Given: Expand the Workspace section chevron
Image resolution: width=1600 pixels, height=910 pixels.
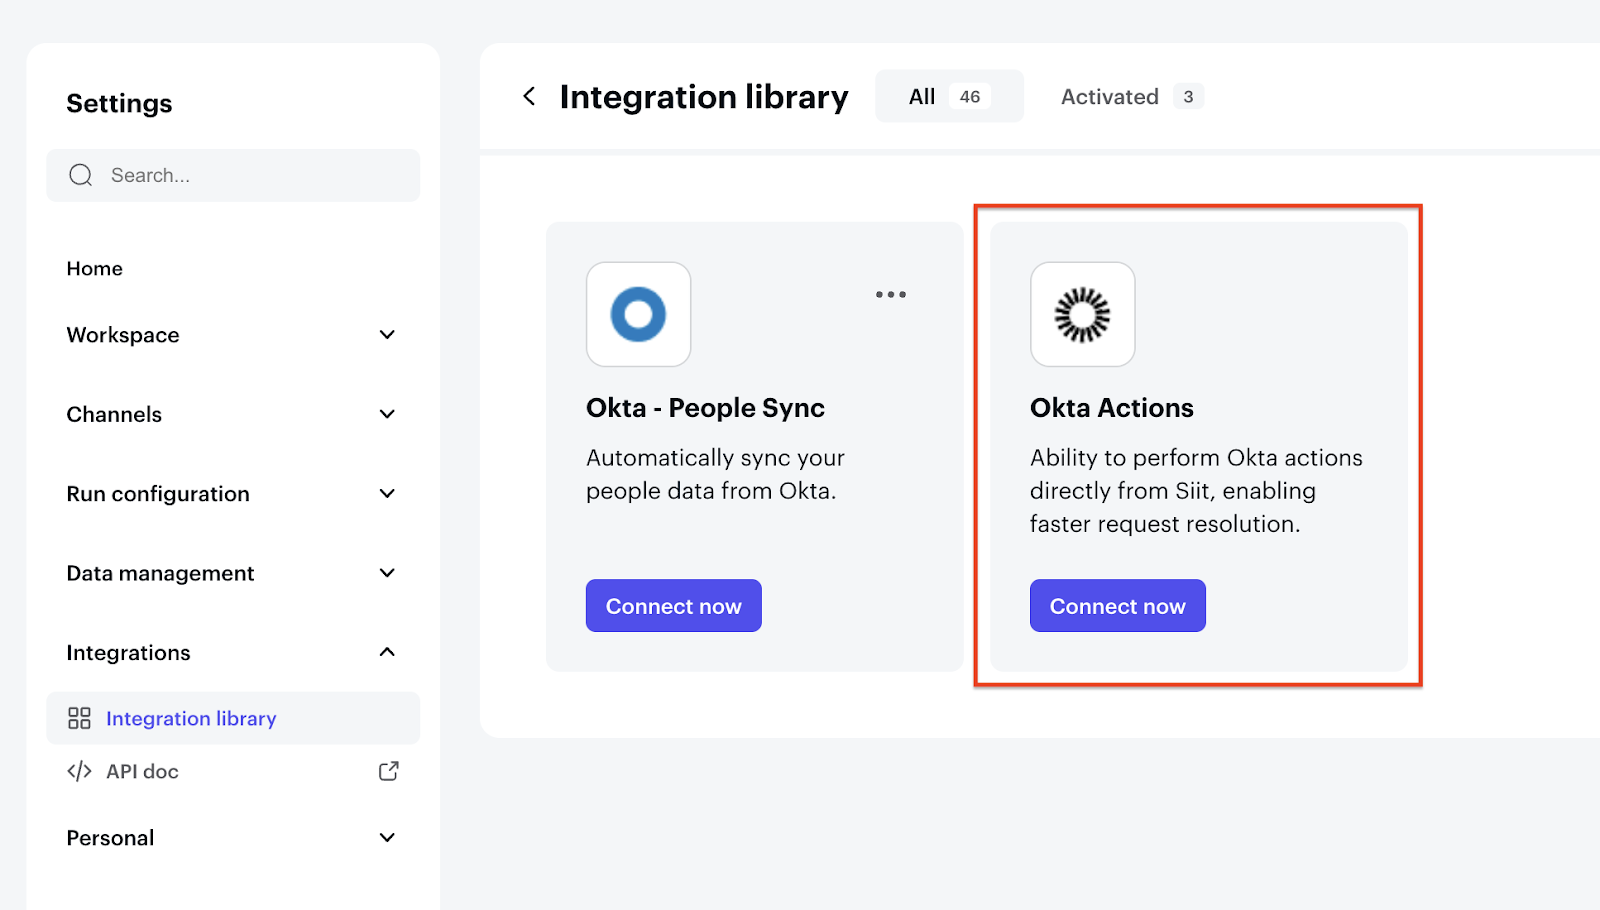Looking at the screenshot, I should click(x=387, y=335).
